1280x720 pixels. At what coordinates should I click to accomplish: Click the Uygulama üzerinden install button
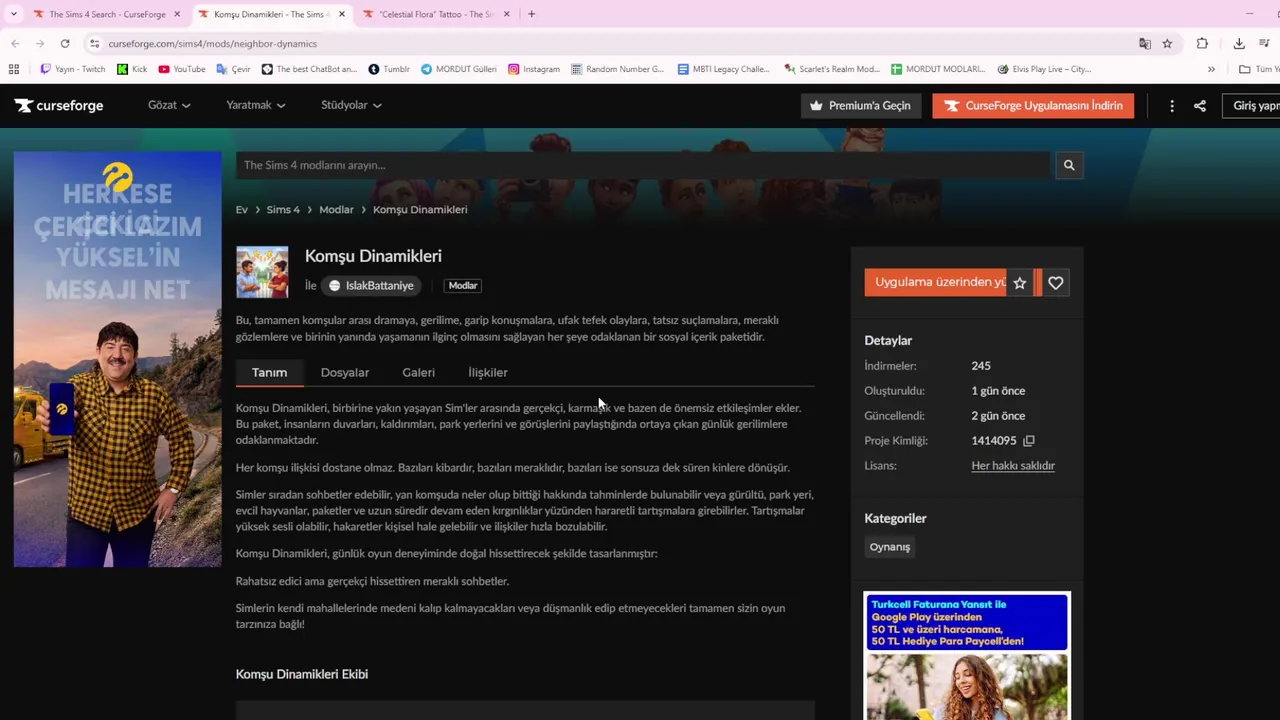tap(935, 282)
